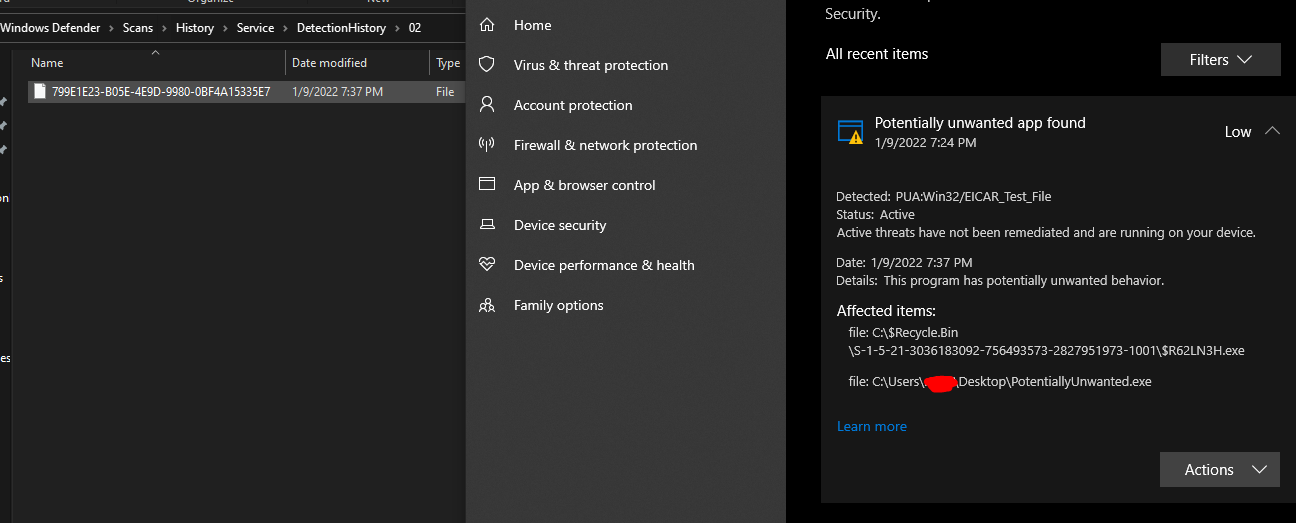Follow the Learn more link

(872, 426)
